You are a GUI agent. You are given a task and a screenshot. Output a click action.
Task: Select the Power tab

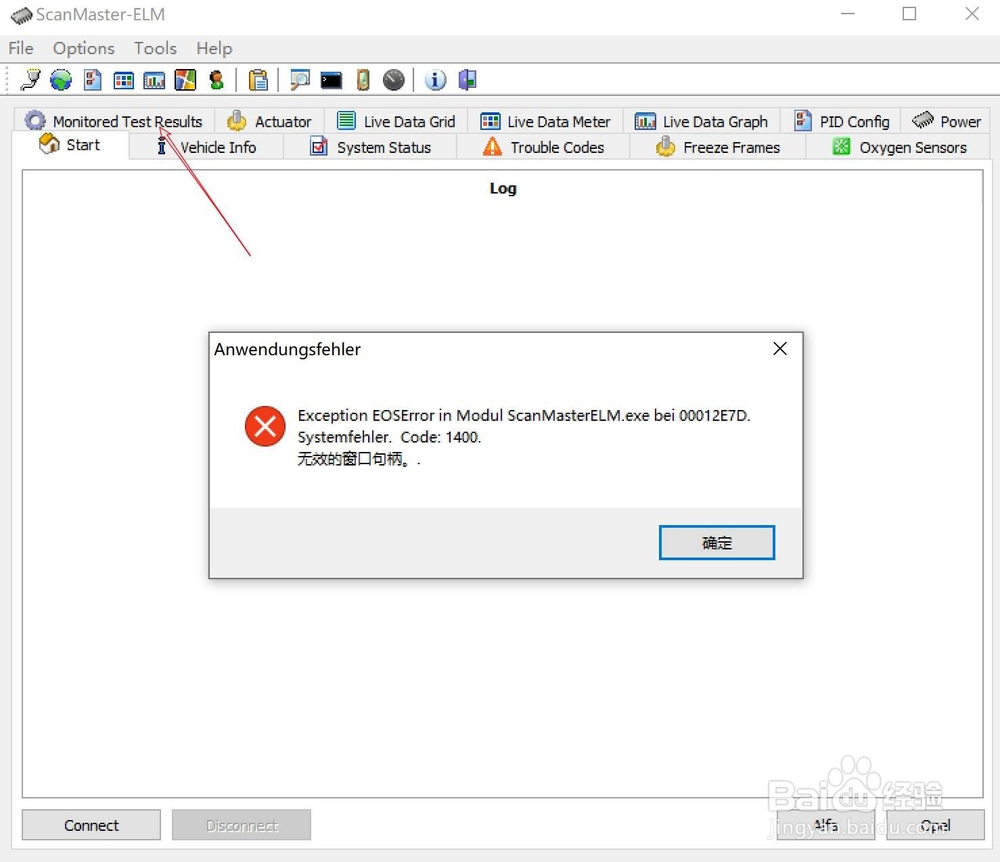946,121
